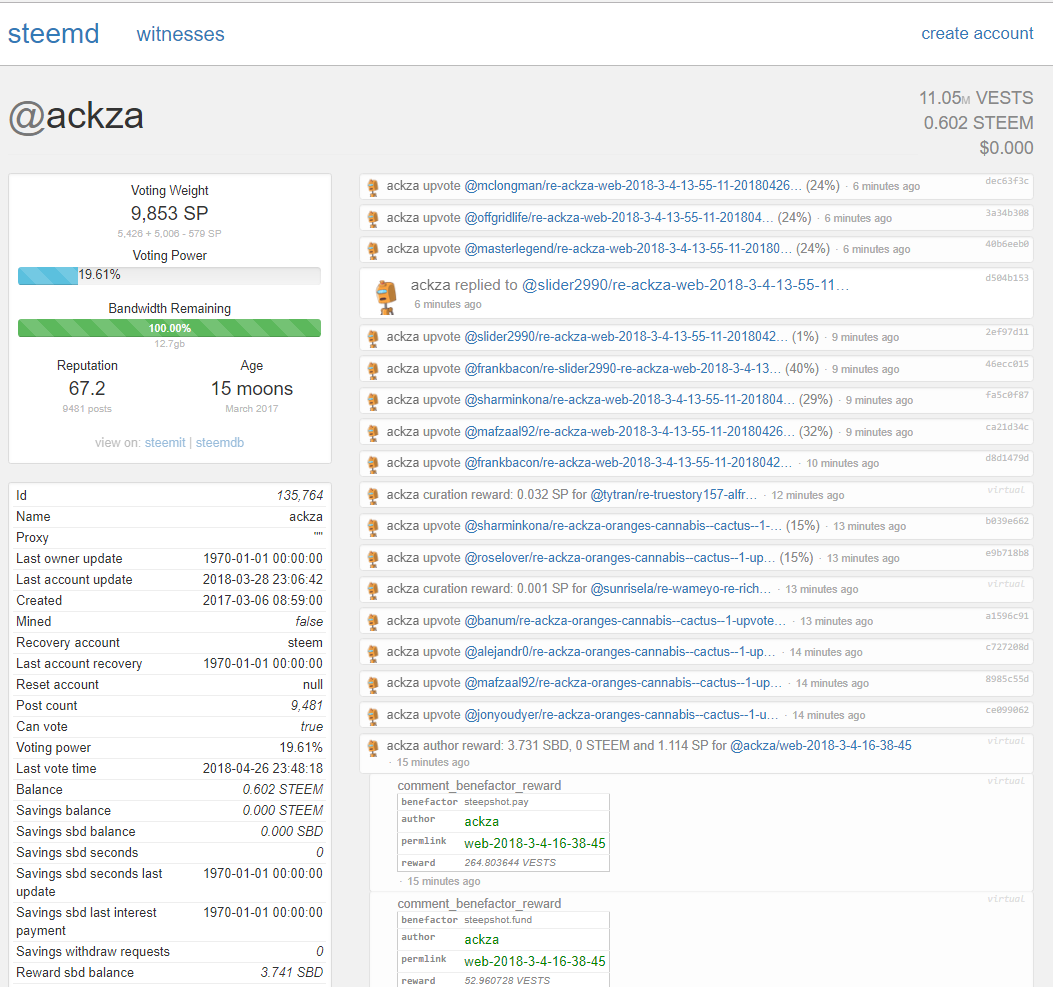Go to the witnesses page
The width and height of the screenshot is (1053, 987).
coord(181,34)
